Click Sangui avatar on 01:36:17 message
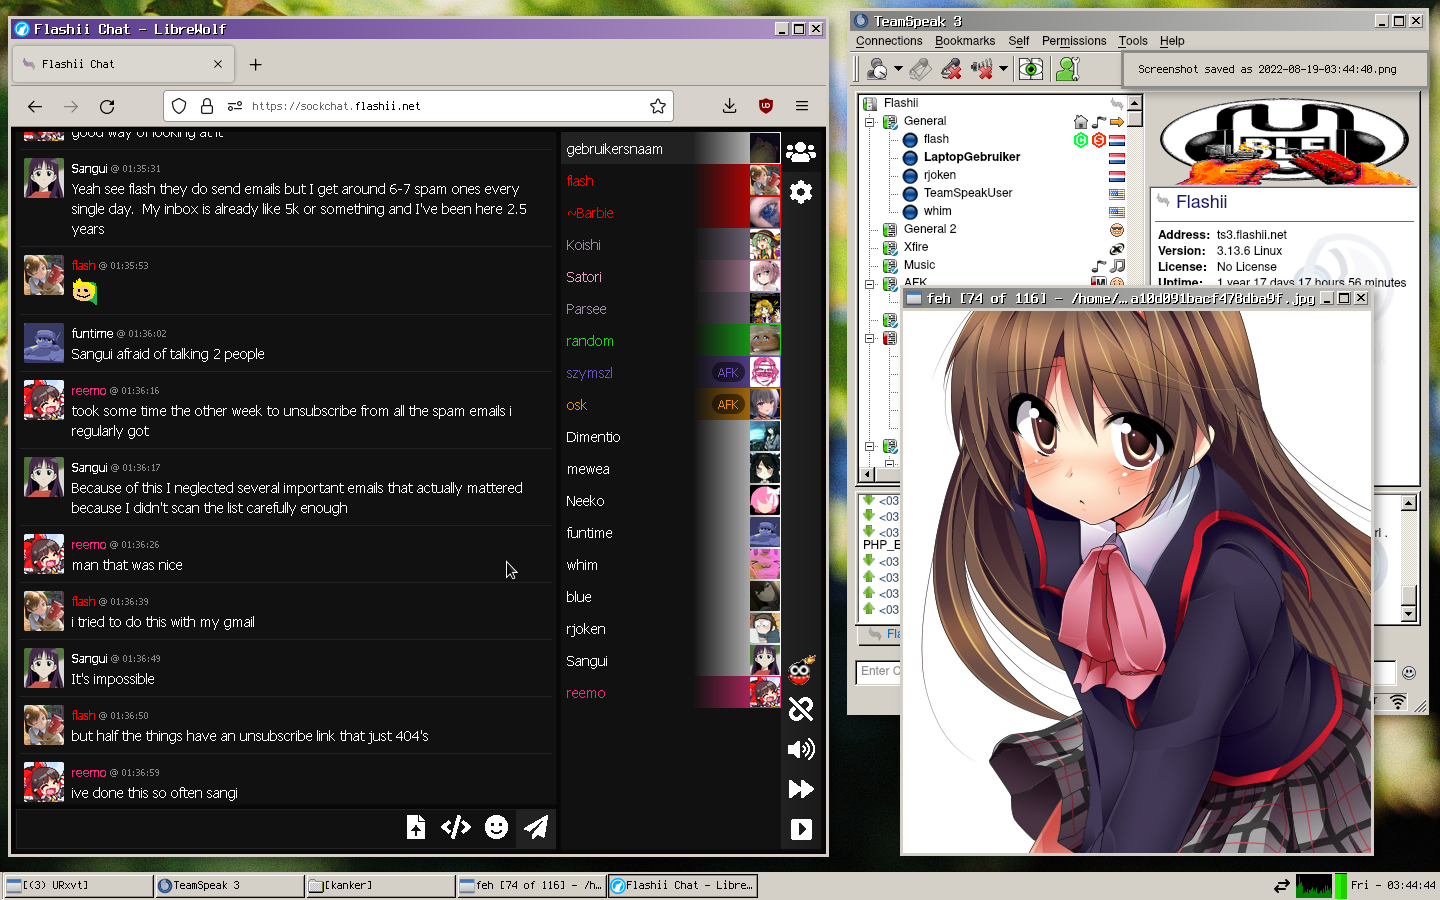This screenshot has width=1440, height=900. pyautogui.click(x=44, y=477)
